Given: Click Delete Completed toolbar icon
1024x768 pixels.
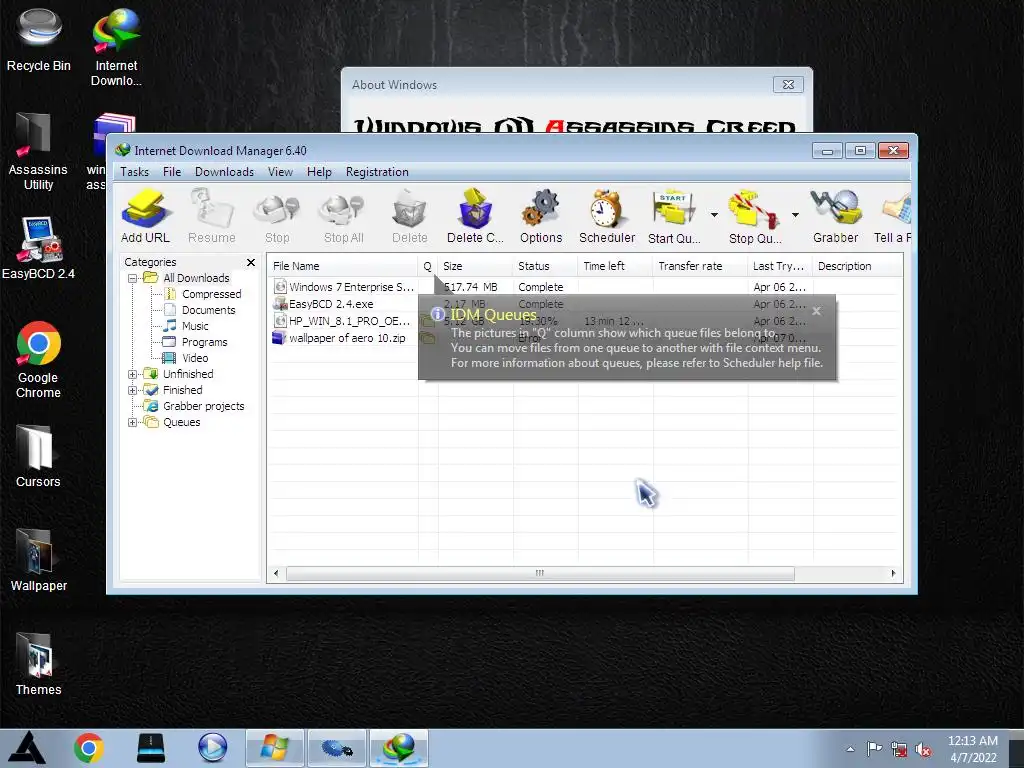Looking at the screenshot, I should pyautogui.click(x=475, y=217).
